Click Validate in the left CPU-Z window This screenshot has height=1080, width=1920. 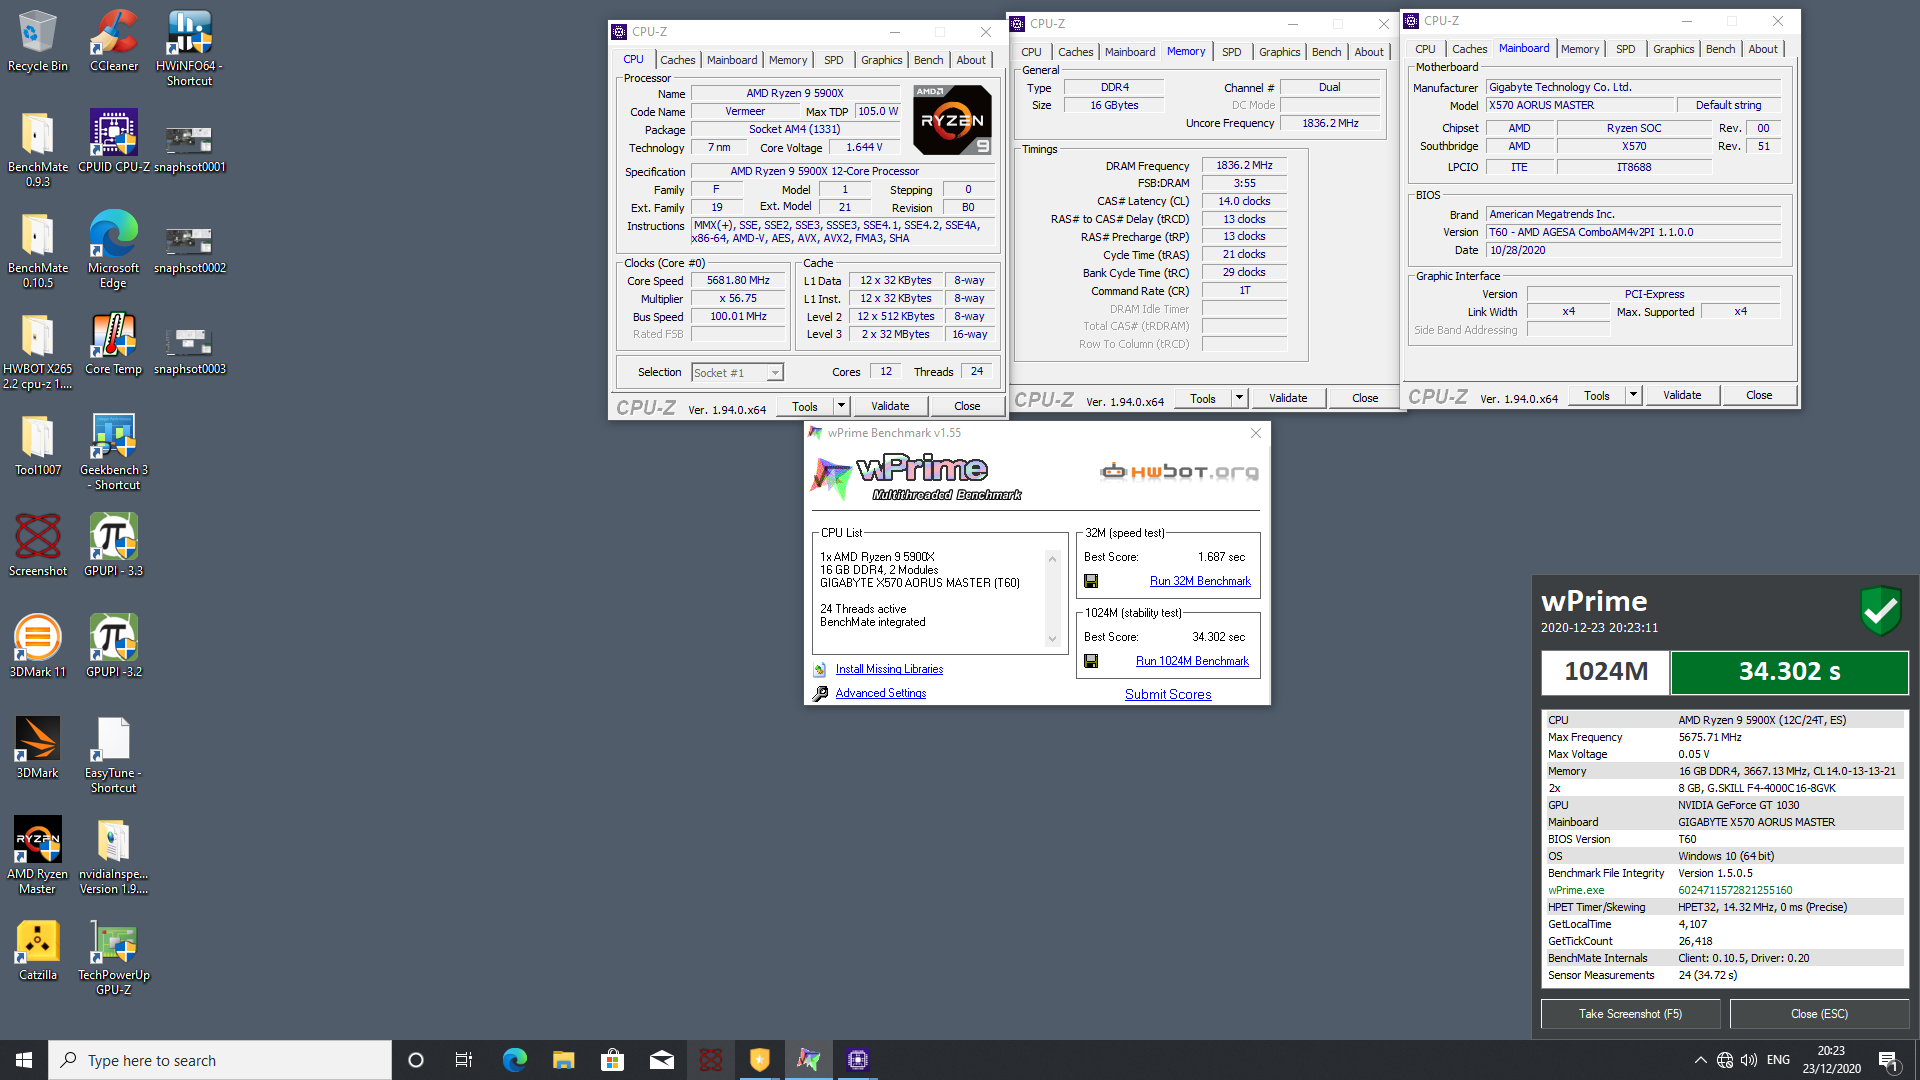(890, 406)
